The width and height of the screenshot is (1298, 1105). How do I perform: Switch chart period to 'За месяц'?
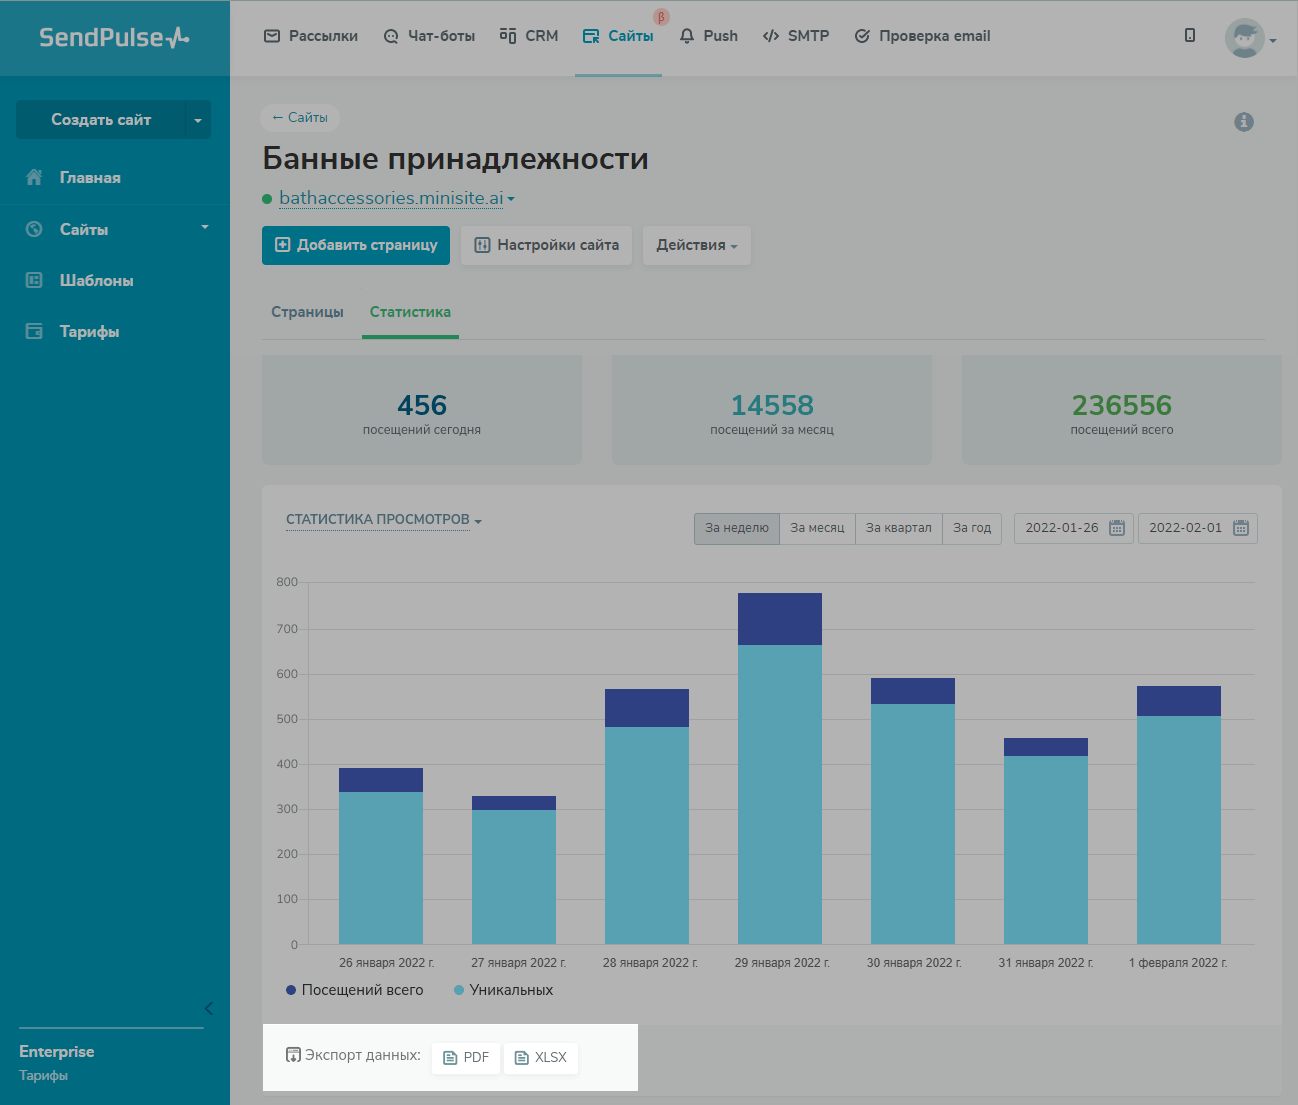(817, 528)
